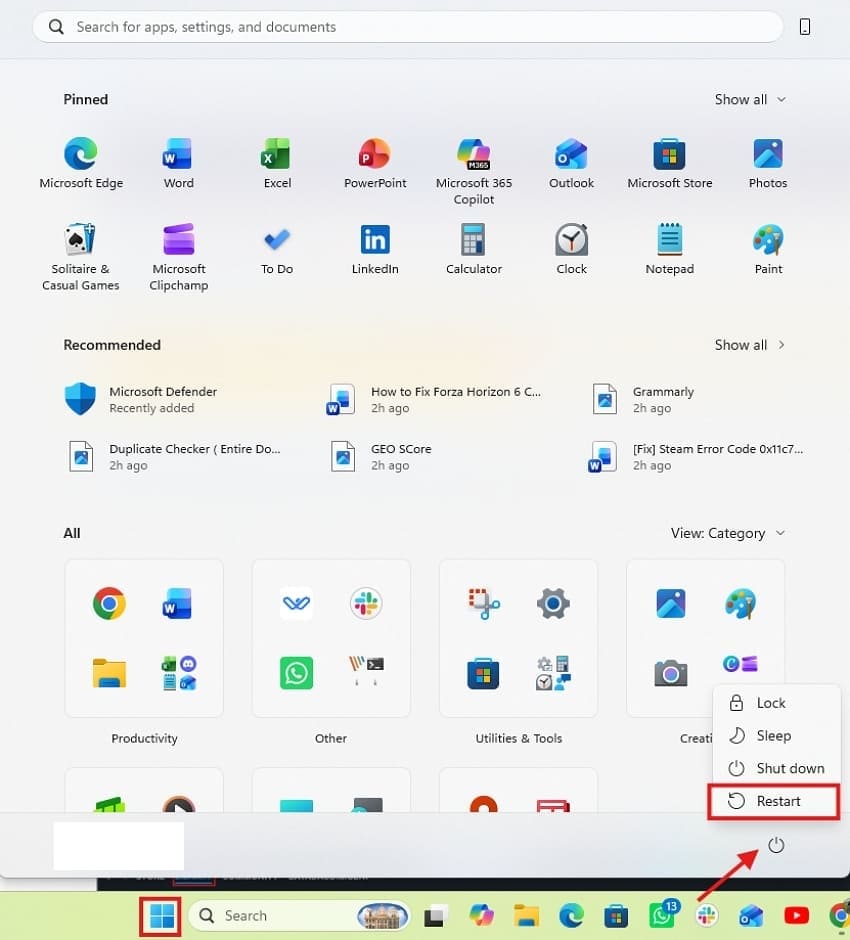Show all Recommended items
850x940 pixels.
pyautogui.click(x=750, y=345)
